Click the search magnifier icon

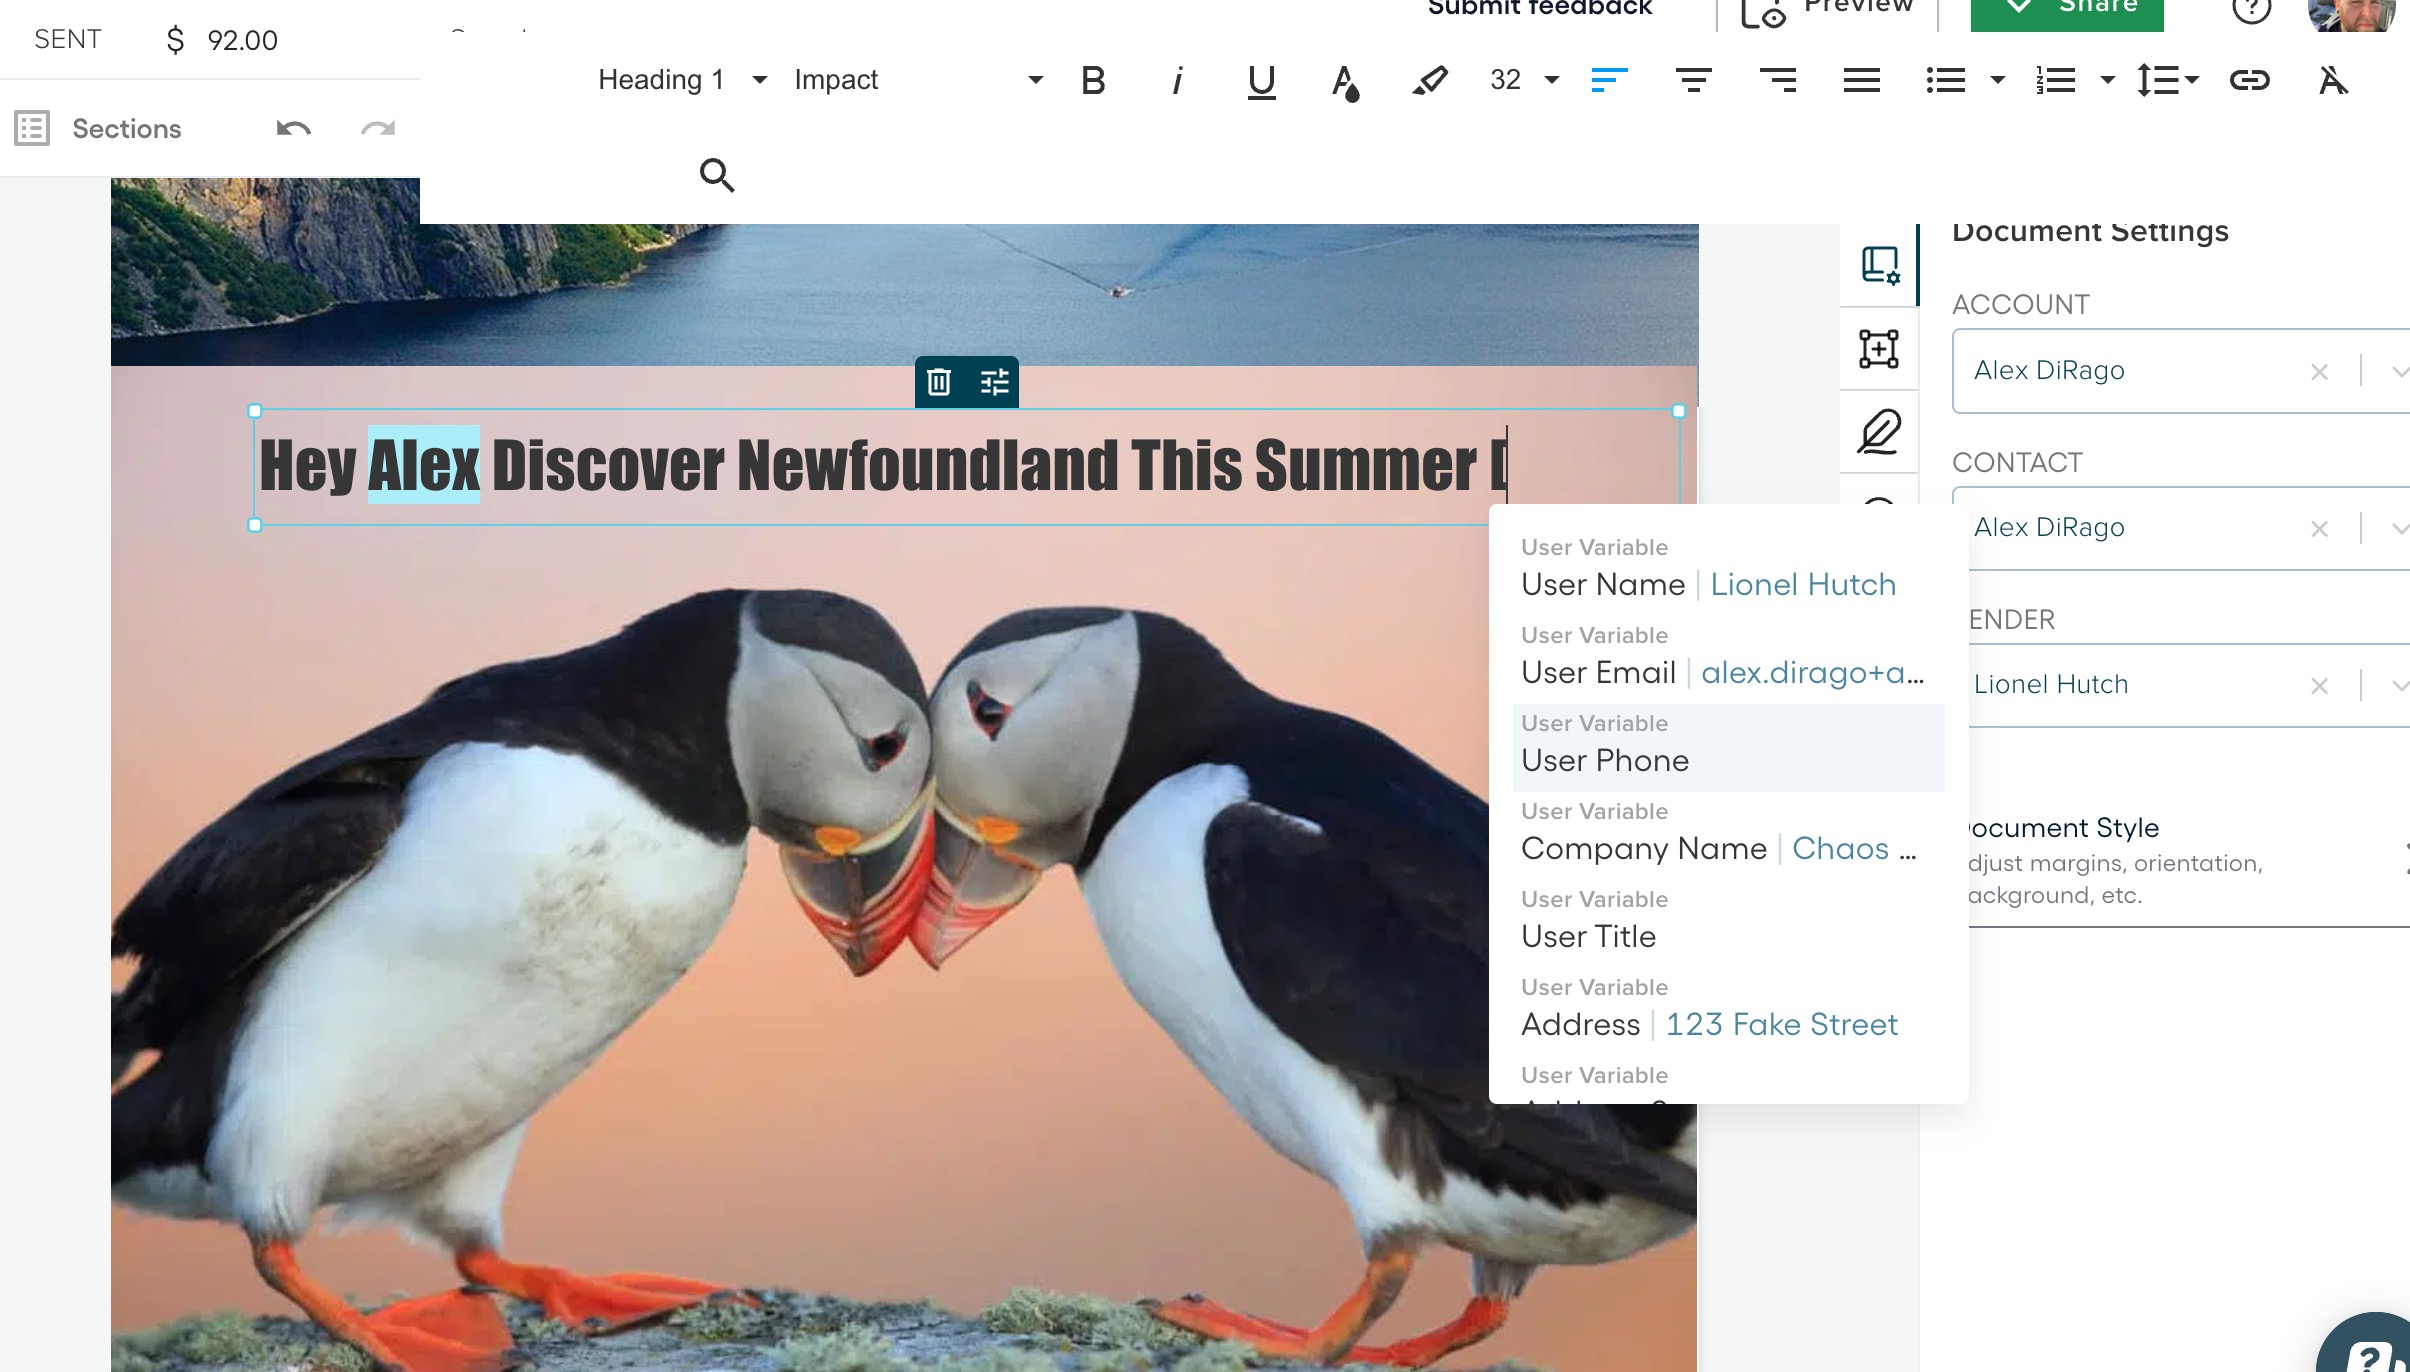click(x=717, y=175)
